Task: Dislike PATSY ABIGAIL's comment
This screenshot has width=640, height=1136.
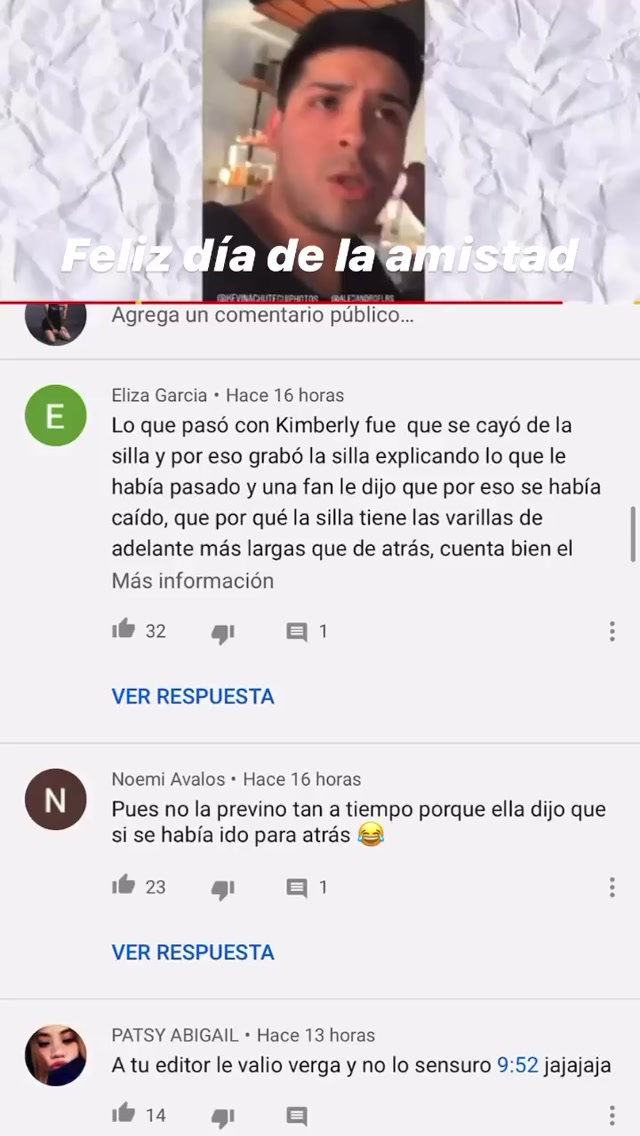Action: coord(223,1117)
